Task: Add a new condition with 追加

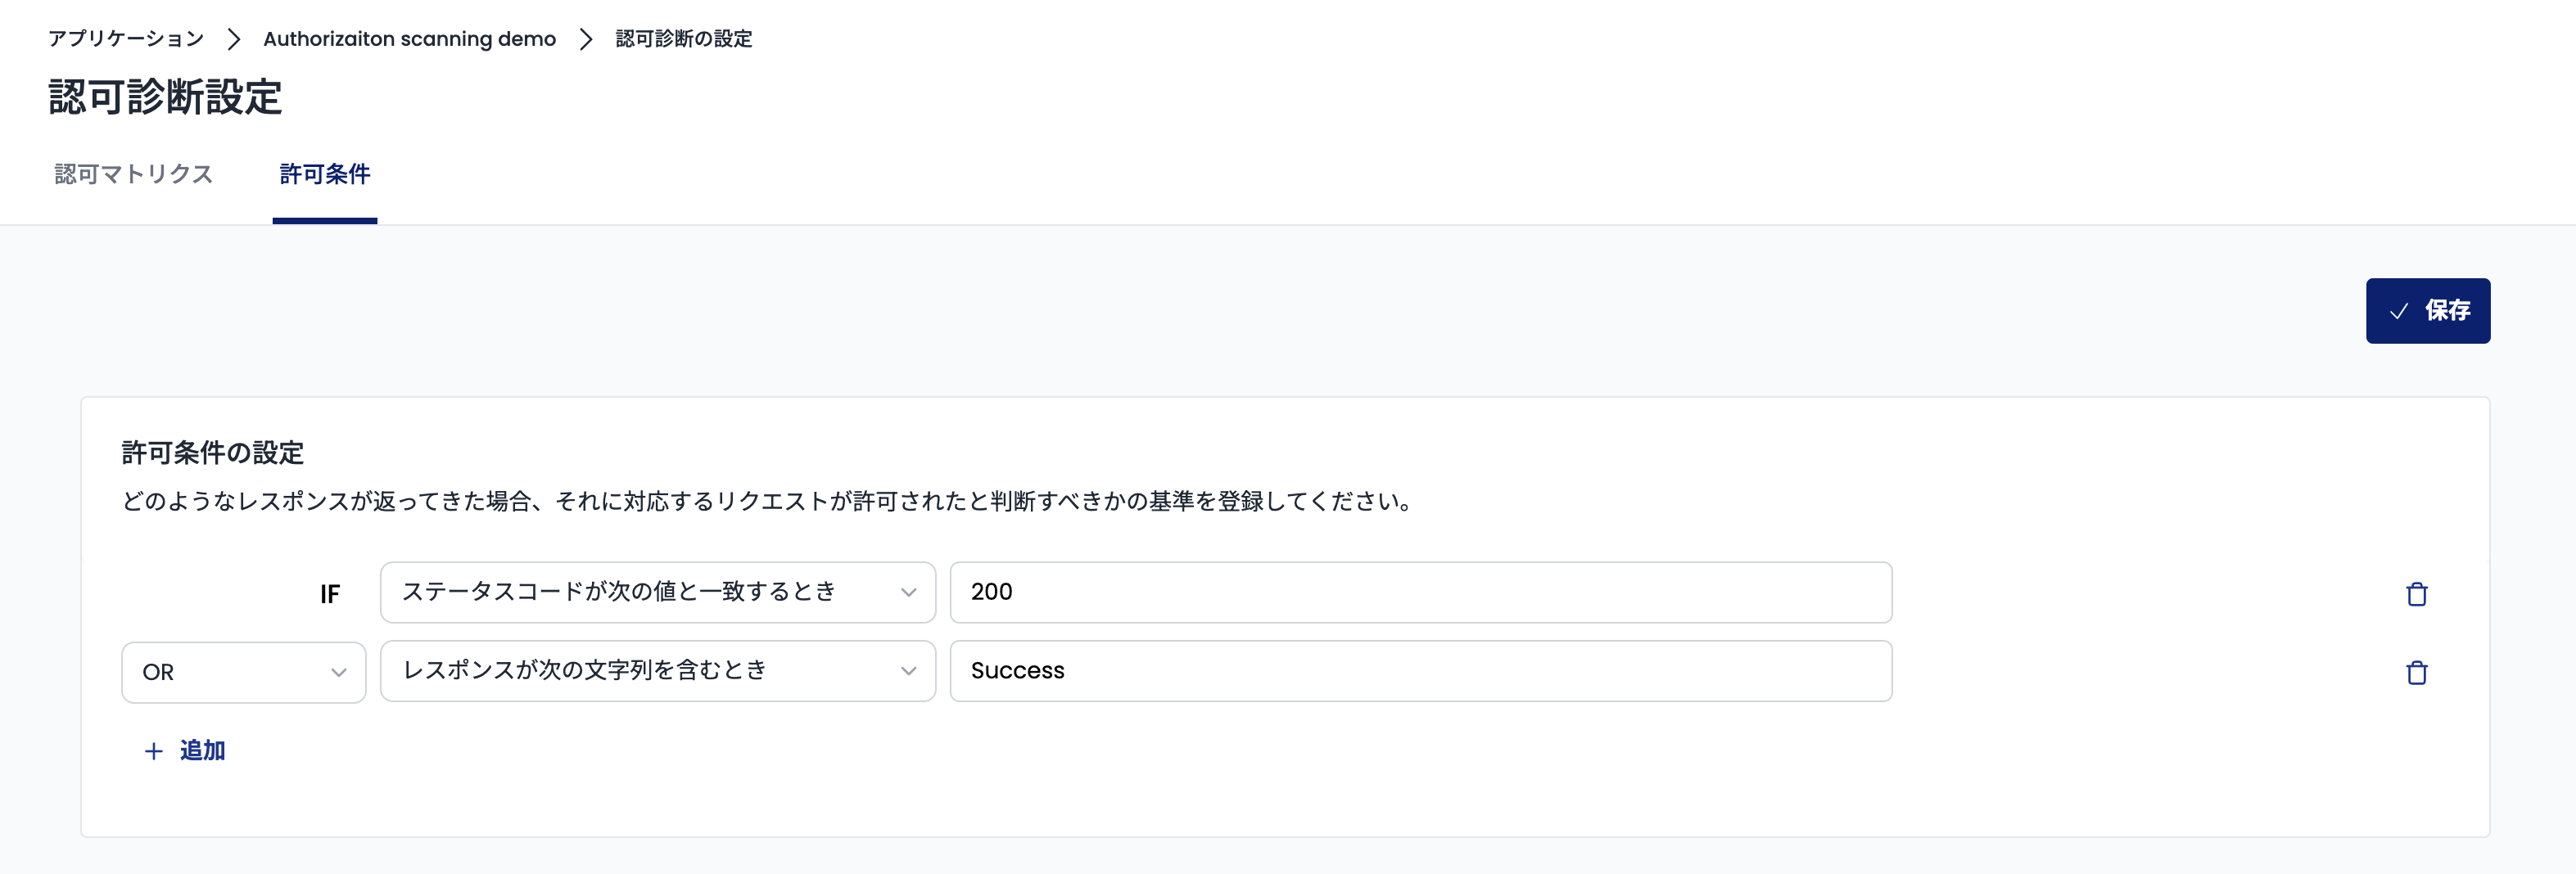Action: (x=185, y=750)
